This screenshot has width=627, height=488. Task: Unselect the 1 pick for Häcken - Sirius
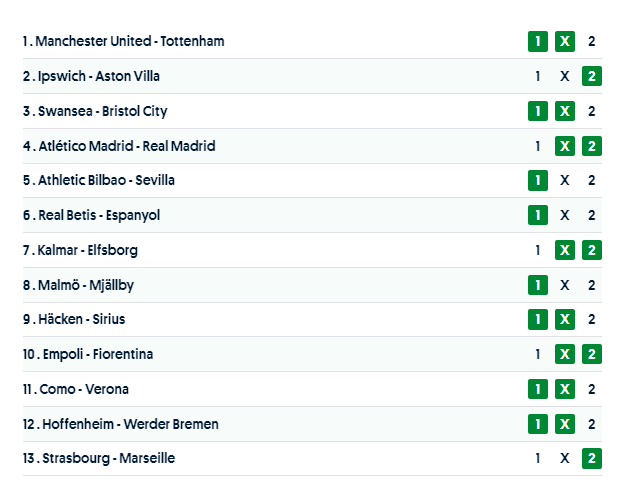(x=538, y=320)
